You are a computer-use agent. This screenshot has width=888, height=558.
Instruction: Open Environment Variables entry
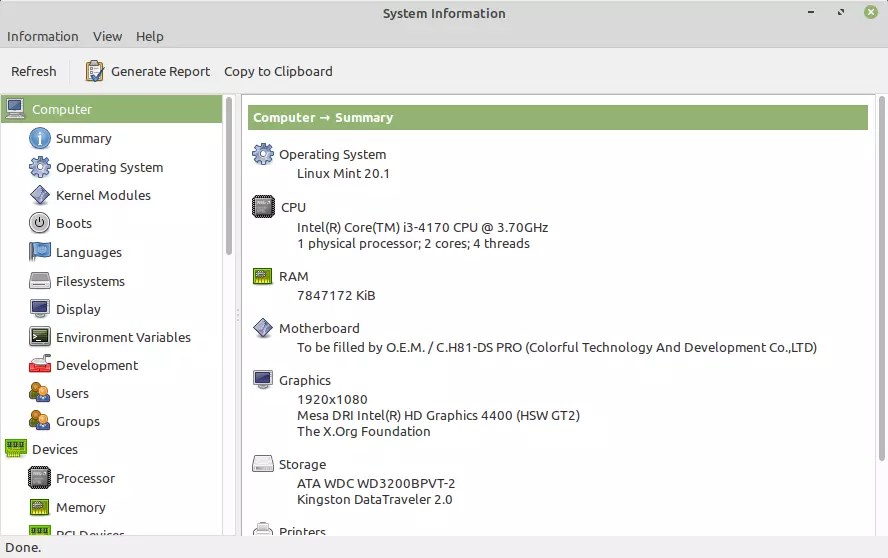click(x=123, y=337)
